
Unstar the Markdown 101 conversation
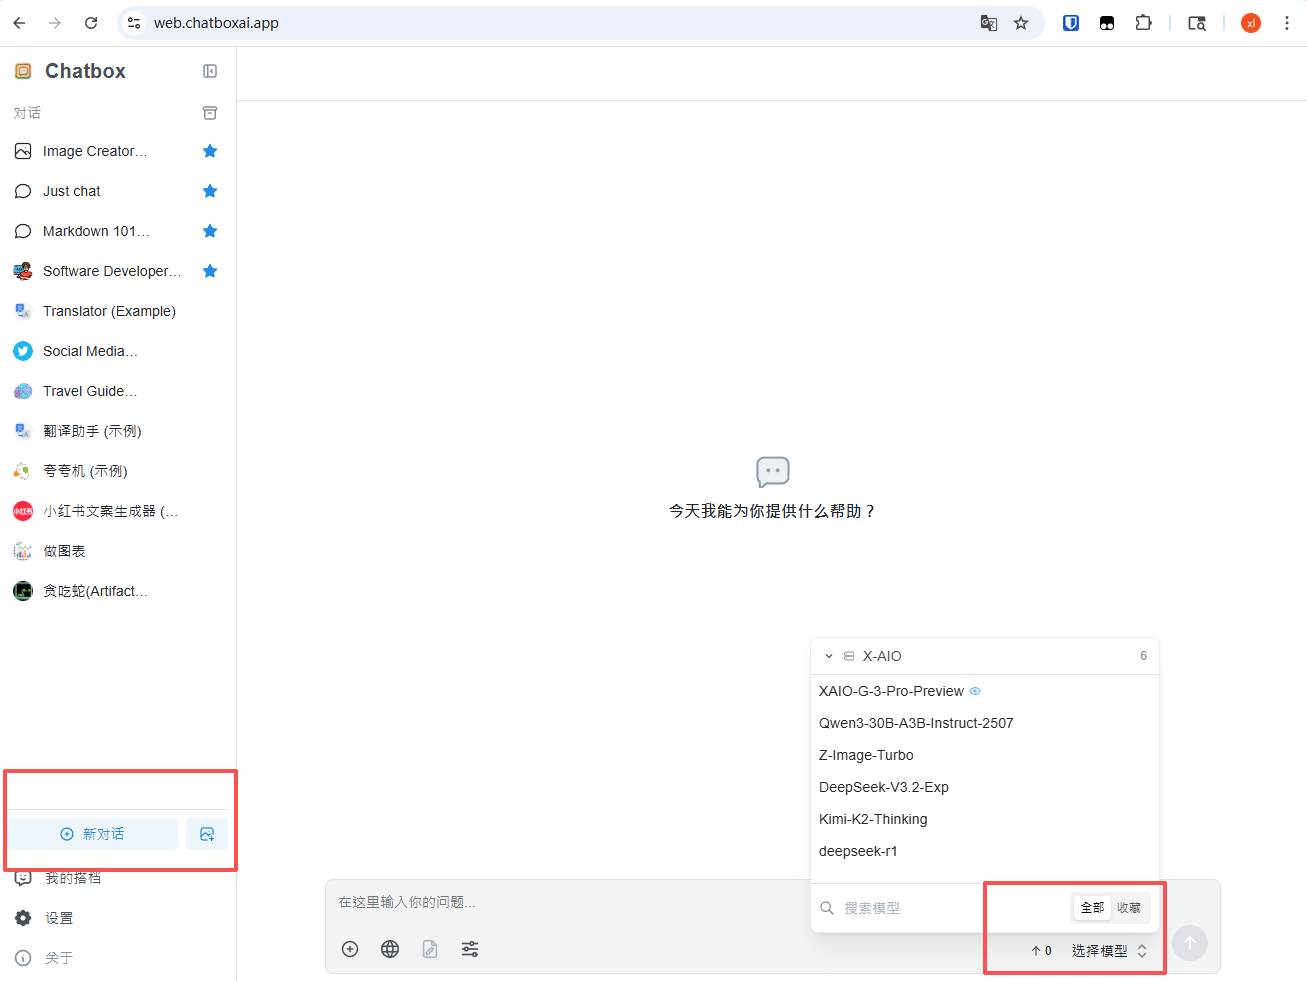(x=210, y=231)
